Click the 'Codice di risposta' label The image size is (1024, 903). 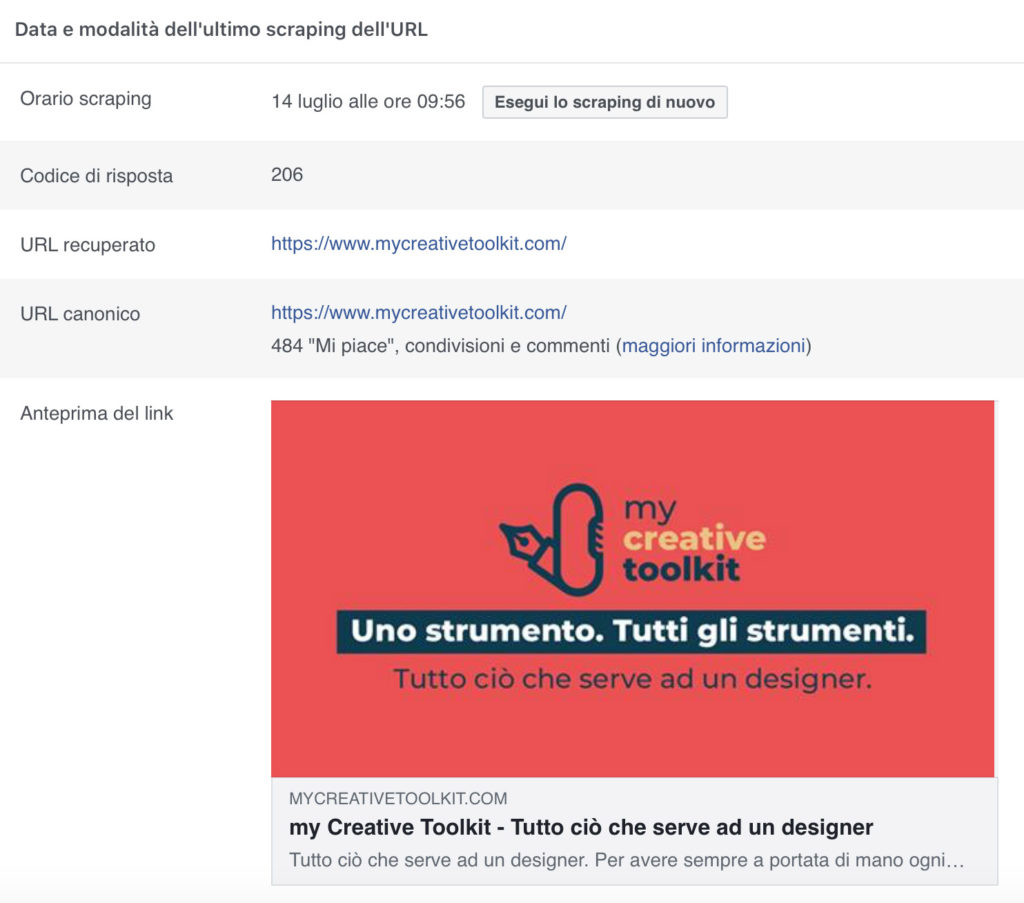click(x=97, y=176)
